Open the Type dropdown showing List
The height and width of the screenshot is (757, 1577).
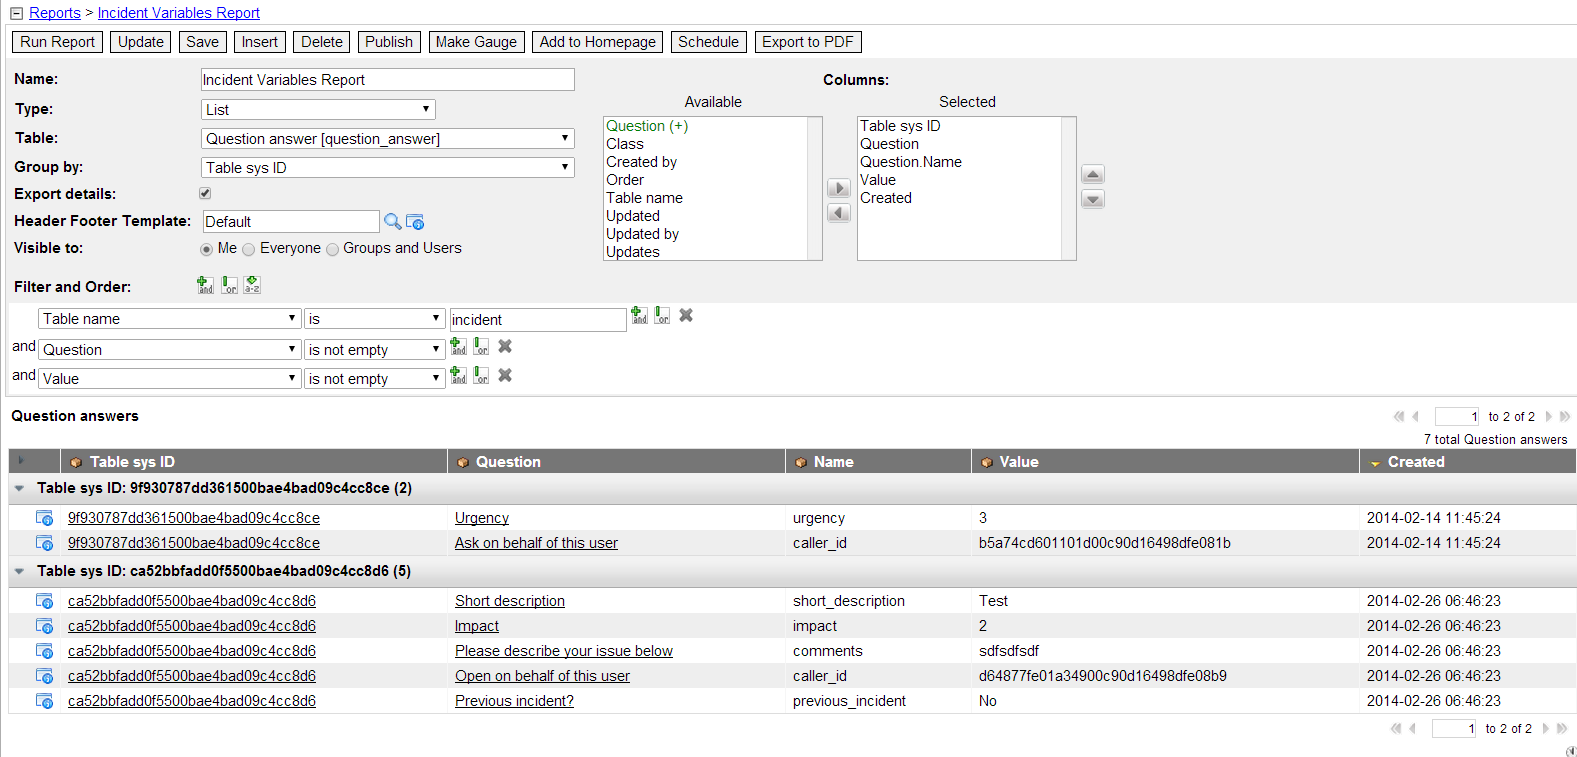[x=318, y=110]
